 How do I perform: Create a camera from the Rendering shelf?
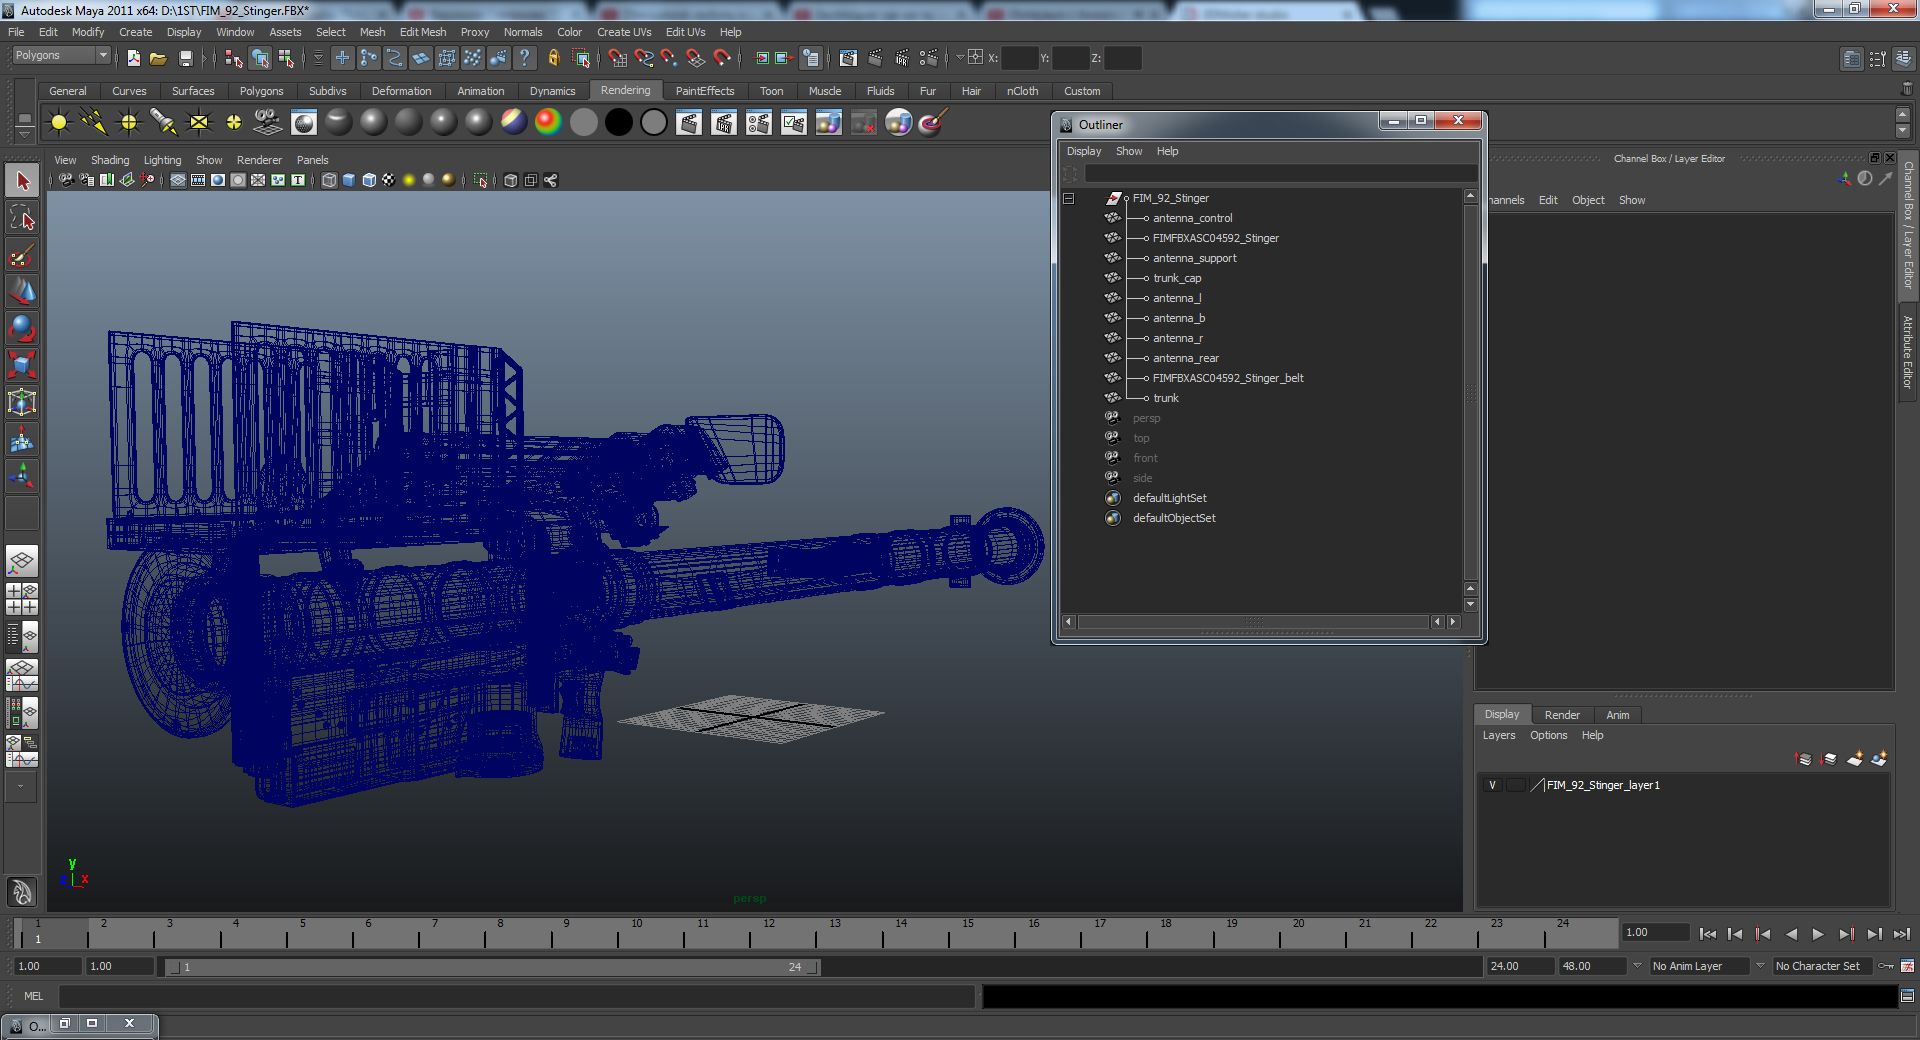click(x=268, y=123)
